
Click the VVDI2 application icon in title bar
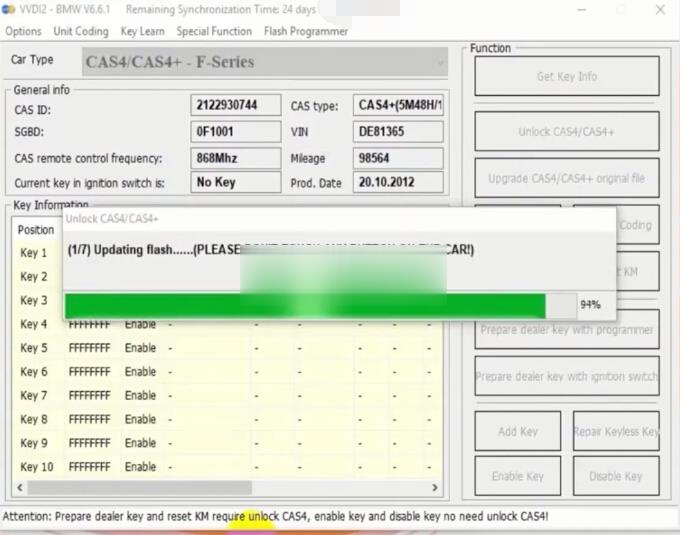(x=8, y=9)
